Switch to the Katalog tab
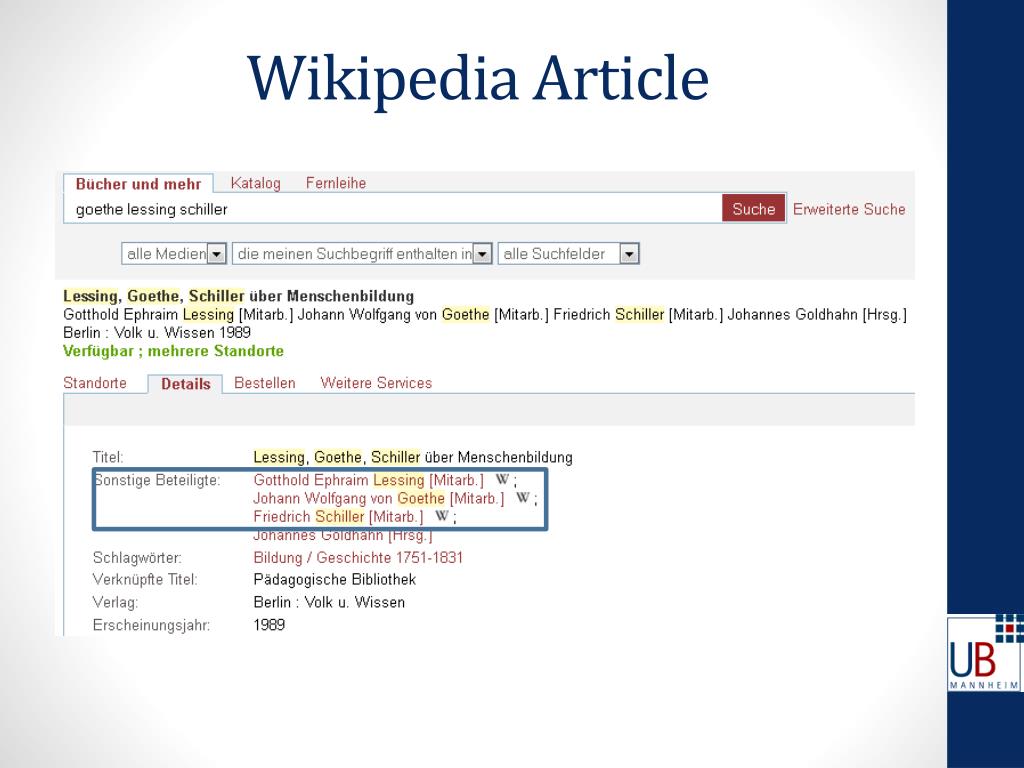The width and height of the screenshot is (1024, 768). pyautogui.click(x=255, y=184)
